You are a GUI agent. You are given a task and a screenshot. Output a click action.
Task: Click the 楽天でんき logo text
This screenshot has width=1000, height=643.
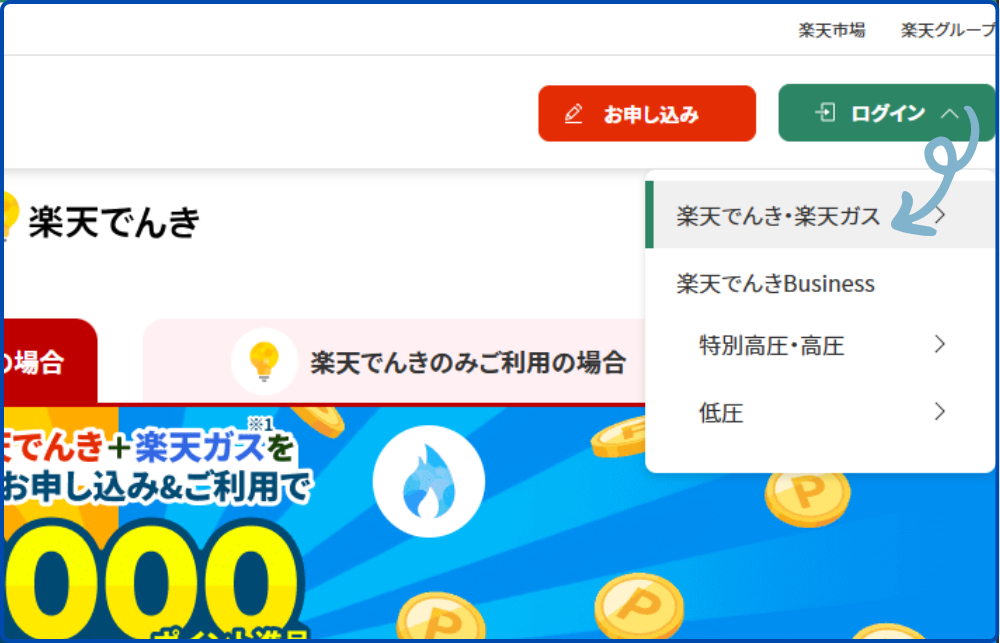point(115,221)
